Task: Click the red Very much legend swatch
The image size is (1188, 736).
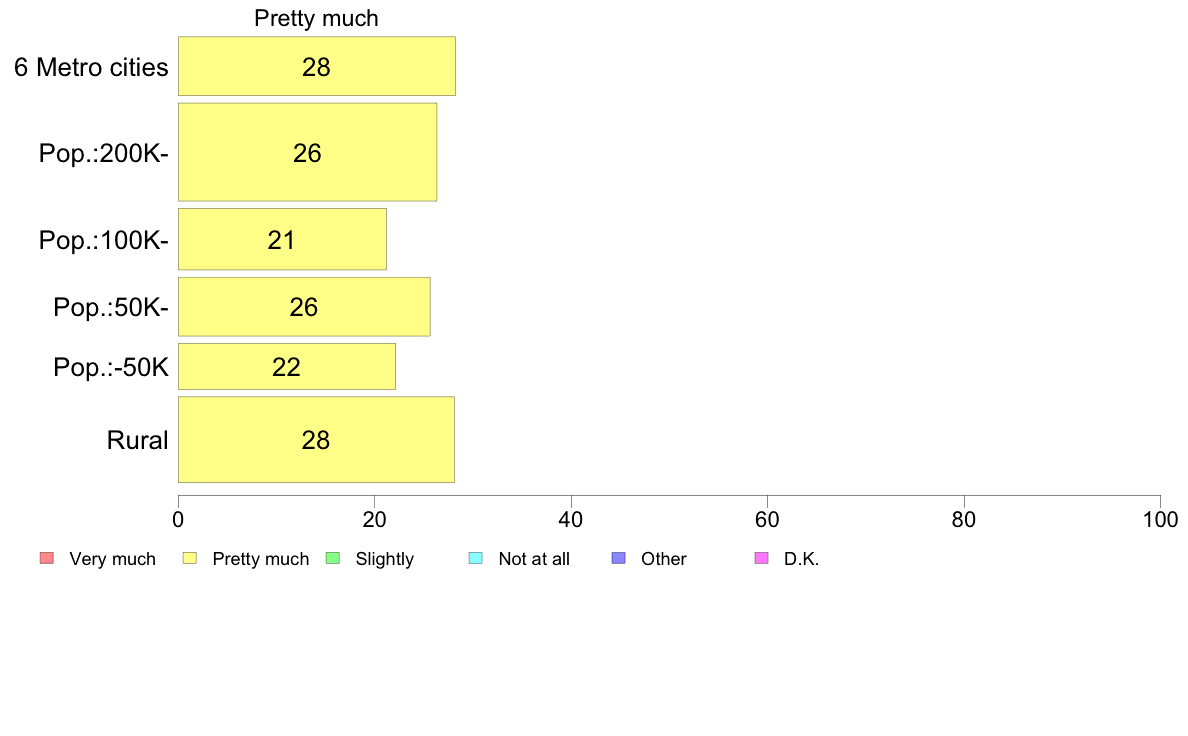Action: pos(47,559)
